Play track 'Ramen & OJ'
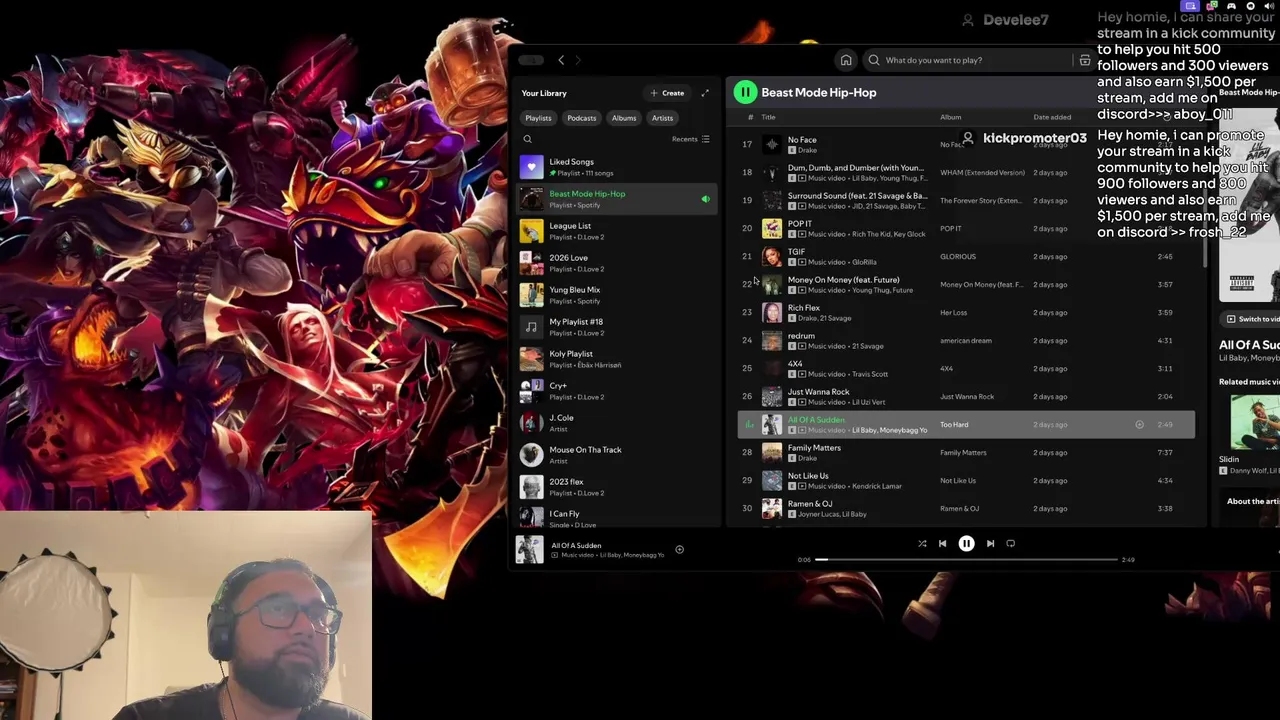The image size is (1280, 720). [x=966, y=508]
